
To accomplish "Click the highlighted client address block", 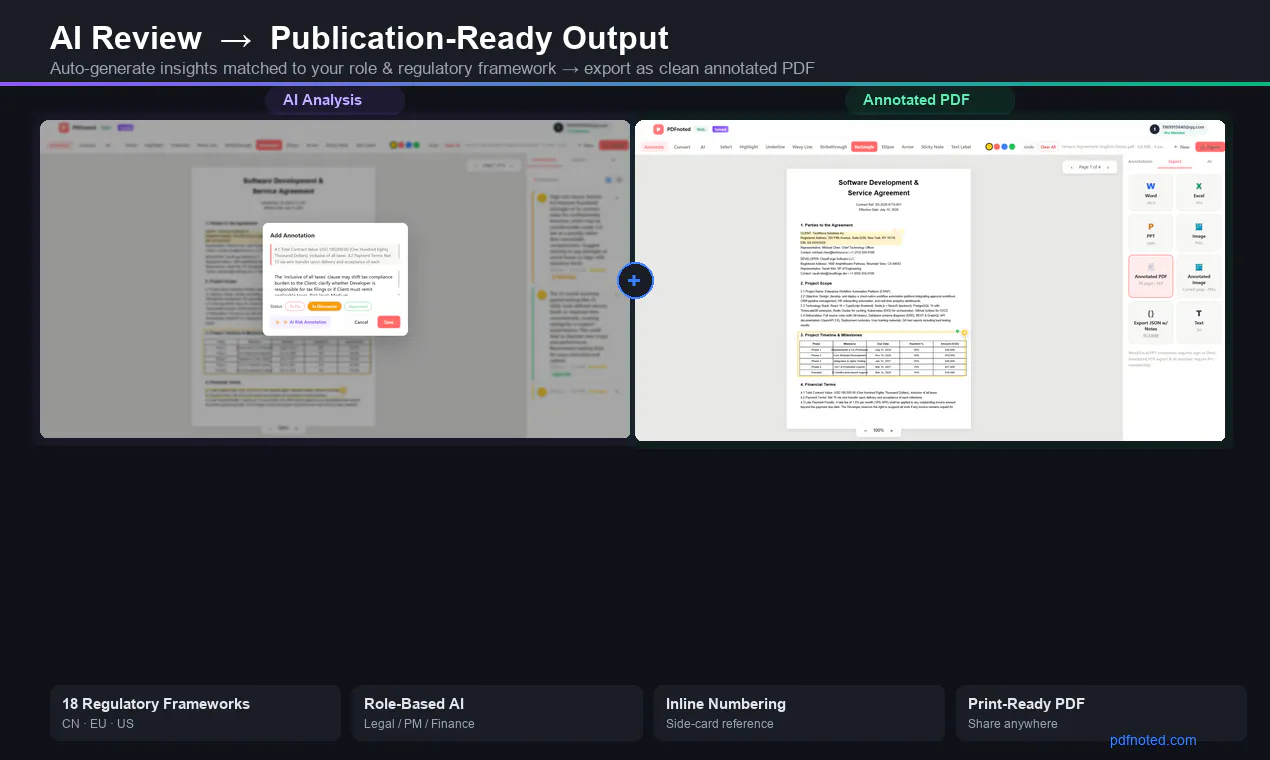I will pos(851,237).
